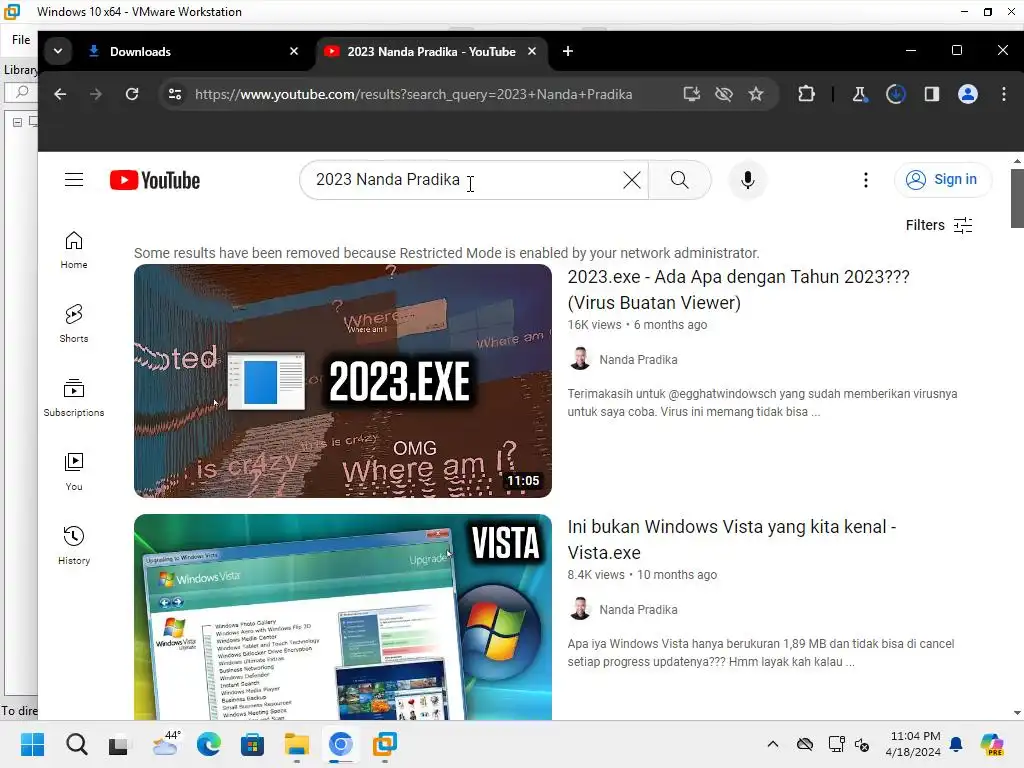Open Chrome Labs flask icon
The image size is (1024, 768).
[859, 94]
